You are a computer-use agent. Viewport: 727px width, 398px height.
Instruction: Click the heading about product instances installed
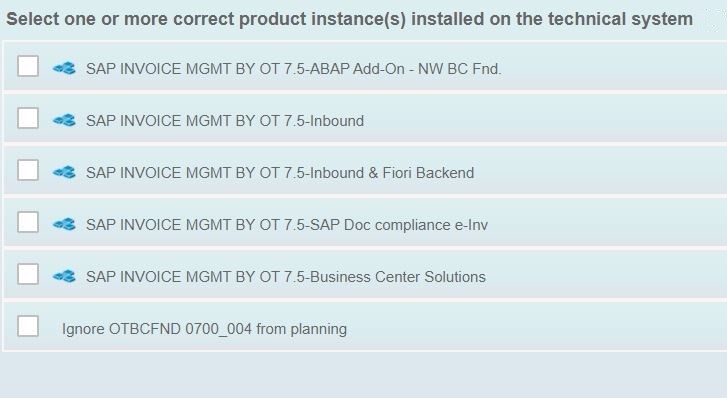pos(350,19)
